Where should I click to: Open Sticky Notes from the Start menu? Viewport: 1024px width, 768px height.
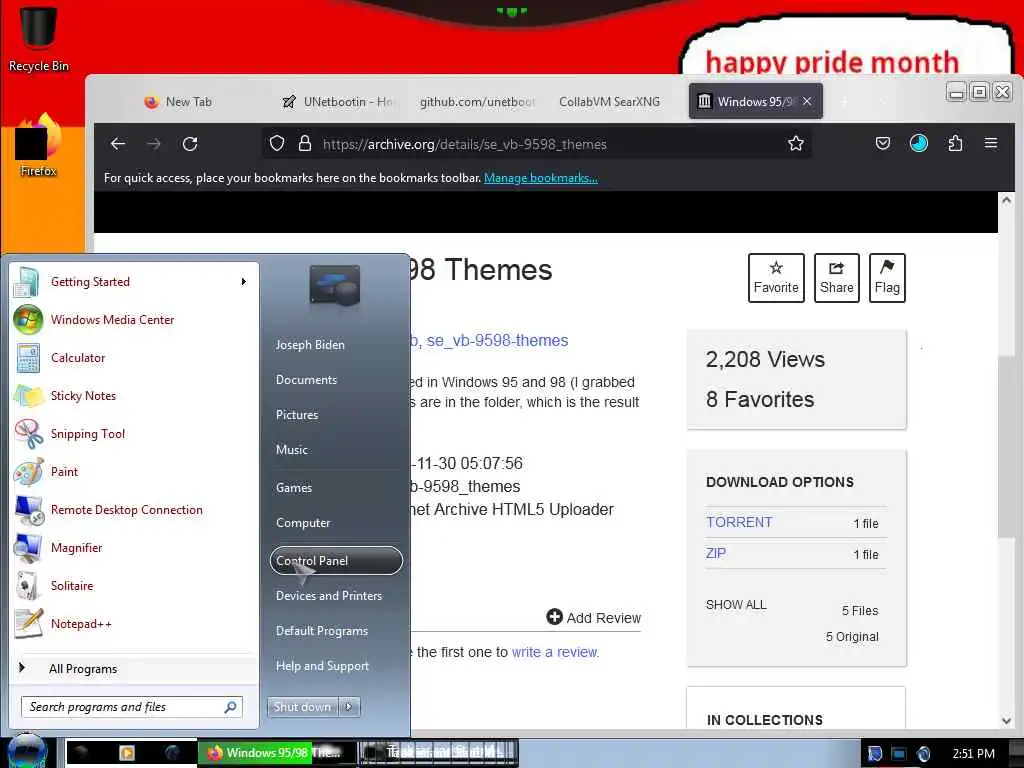click(134, 395)
